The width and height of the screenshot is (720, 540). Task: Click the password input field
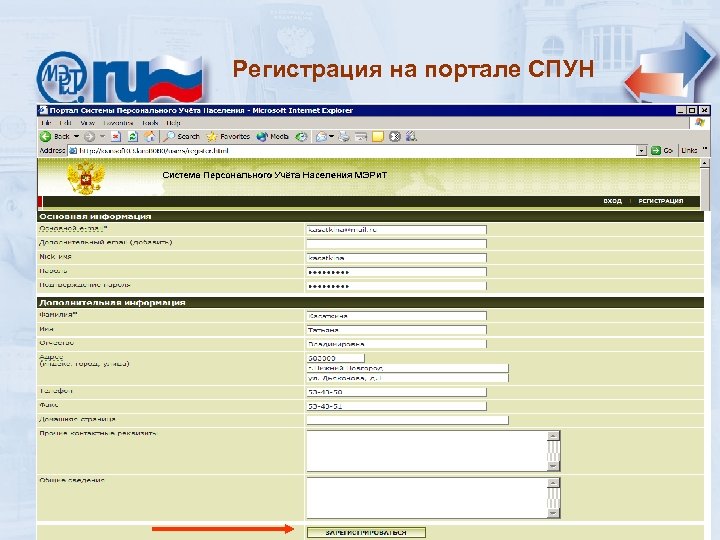click(x=396, y=272)
